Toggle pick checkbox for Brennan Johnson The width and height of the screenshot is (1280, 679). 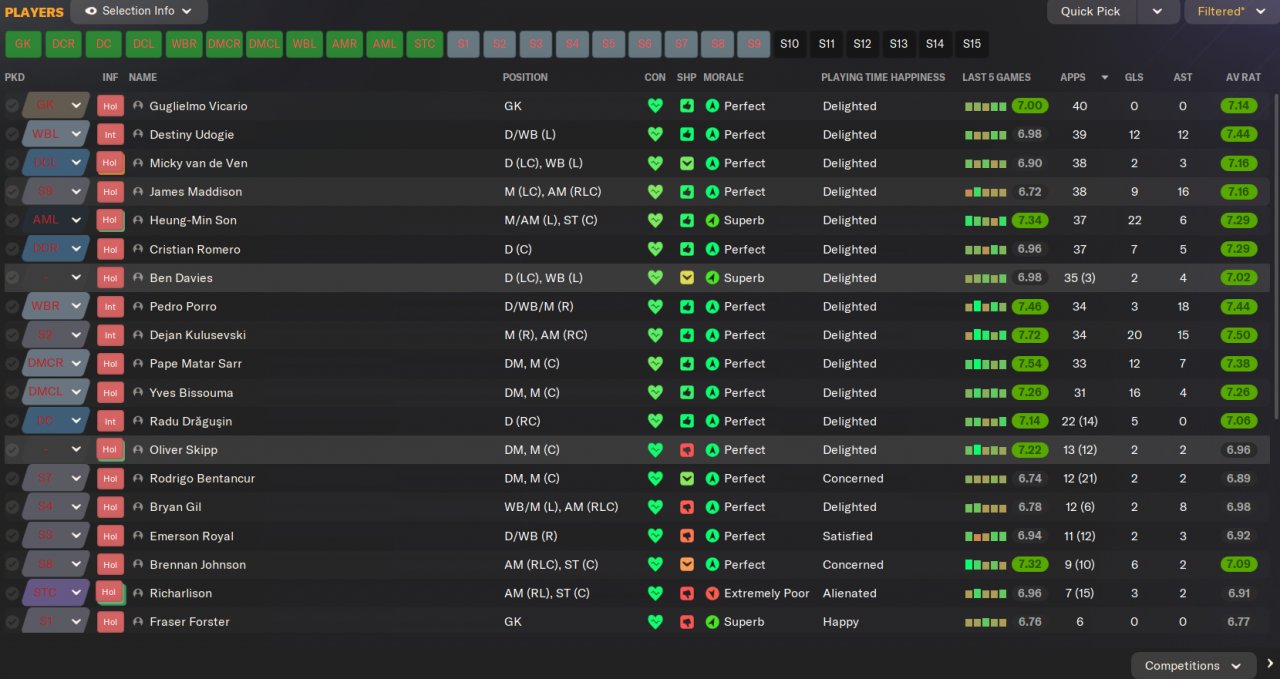[x=12, y=564]
